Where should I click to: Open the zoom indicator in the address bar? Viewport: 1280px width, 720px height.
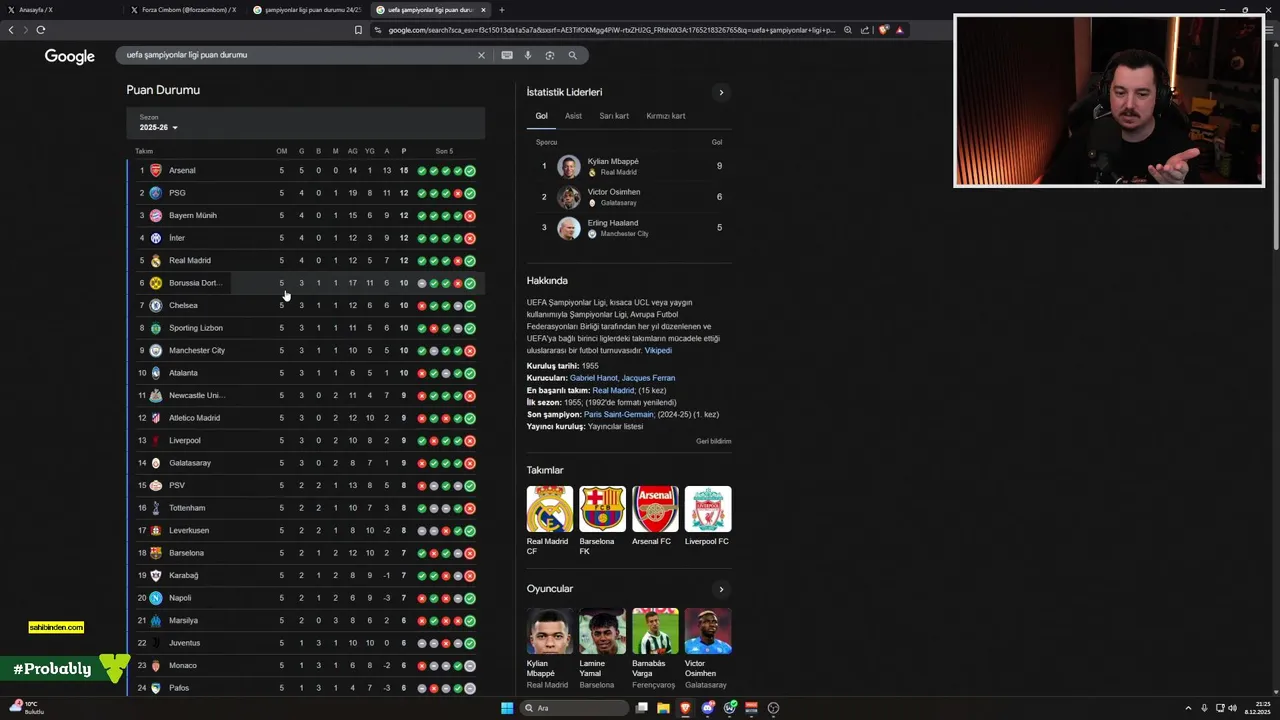[x=848, y=30]
